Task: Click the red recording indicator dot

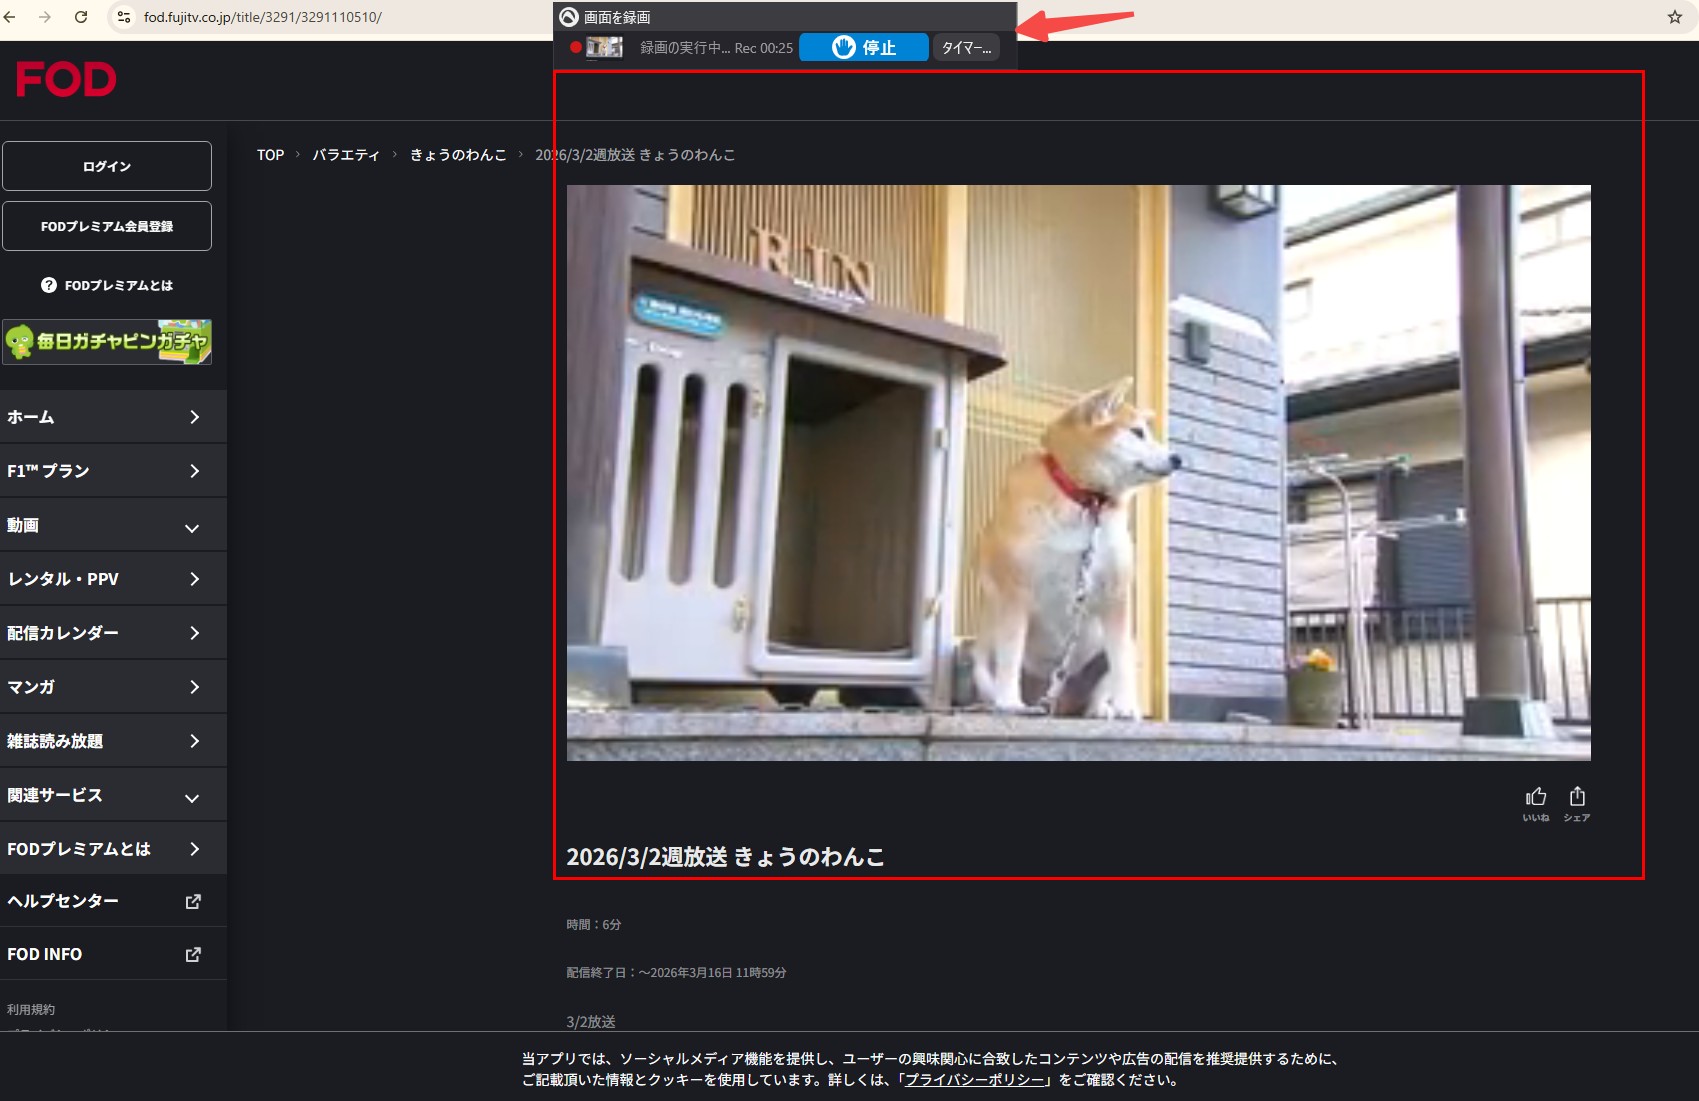Action: (575, 47)
